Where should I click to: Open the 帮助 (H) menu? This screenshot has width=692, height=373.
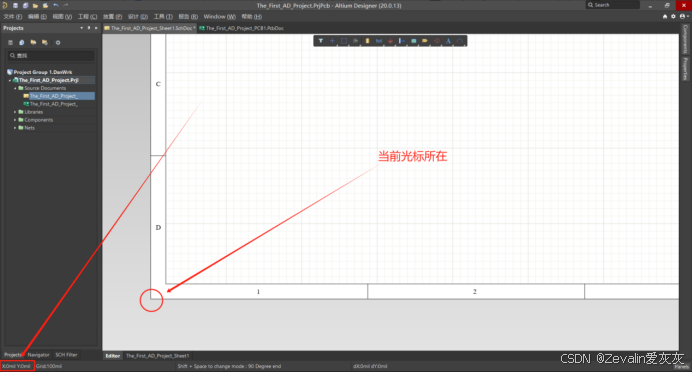click(x=252, y=16)
